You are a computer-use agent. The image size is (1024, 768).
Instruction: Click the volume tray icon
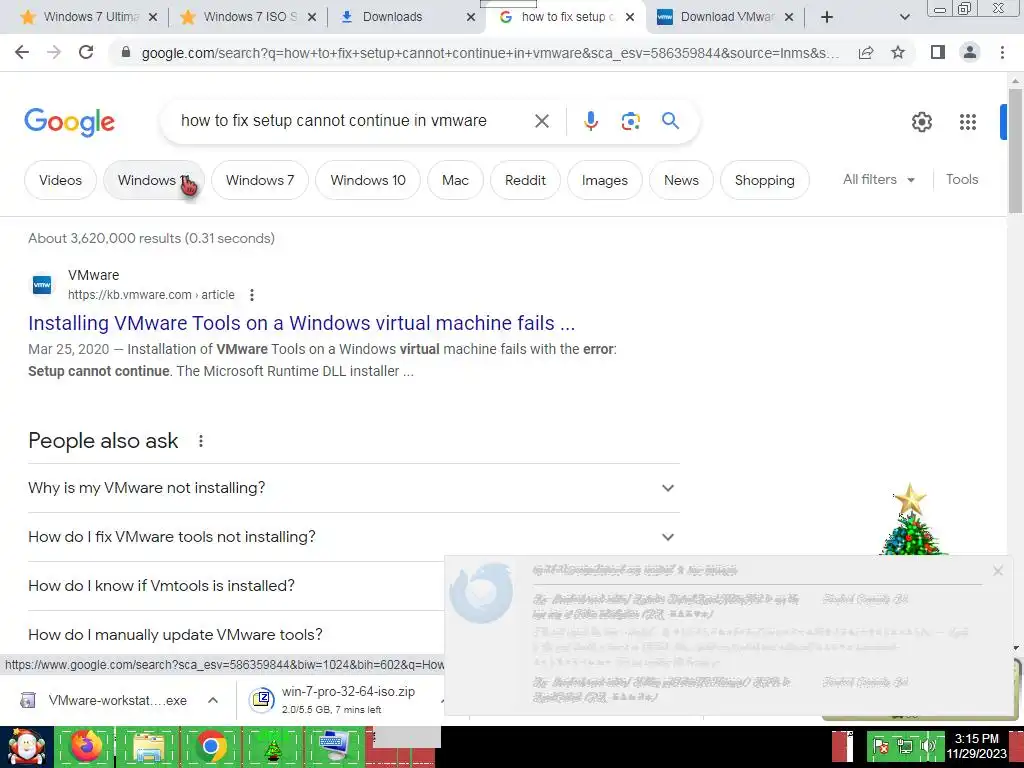click(928, 746)
